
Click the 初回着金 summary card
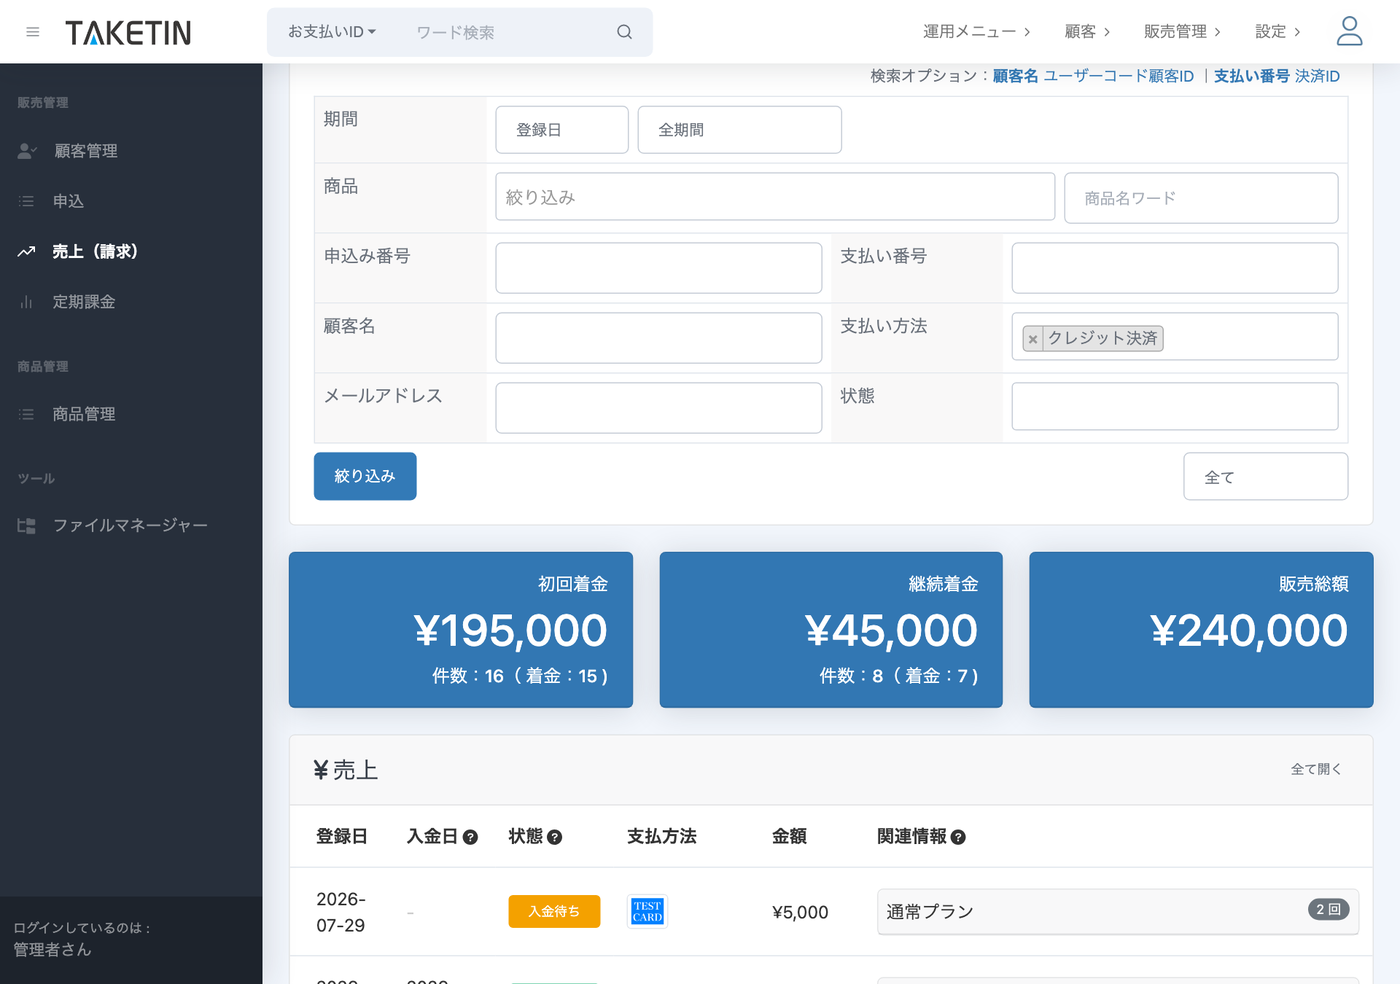(461, 630)
